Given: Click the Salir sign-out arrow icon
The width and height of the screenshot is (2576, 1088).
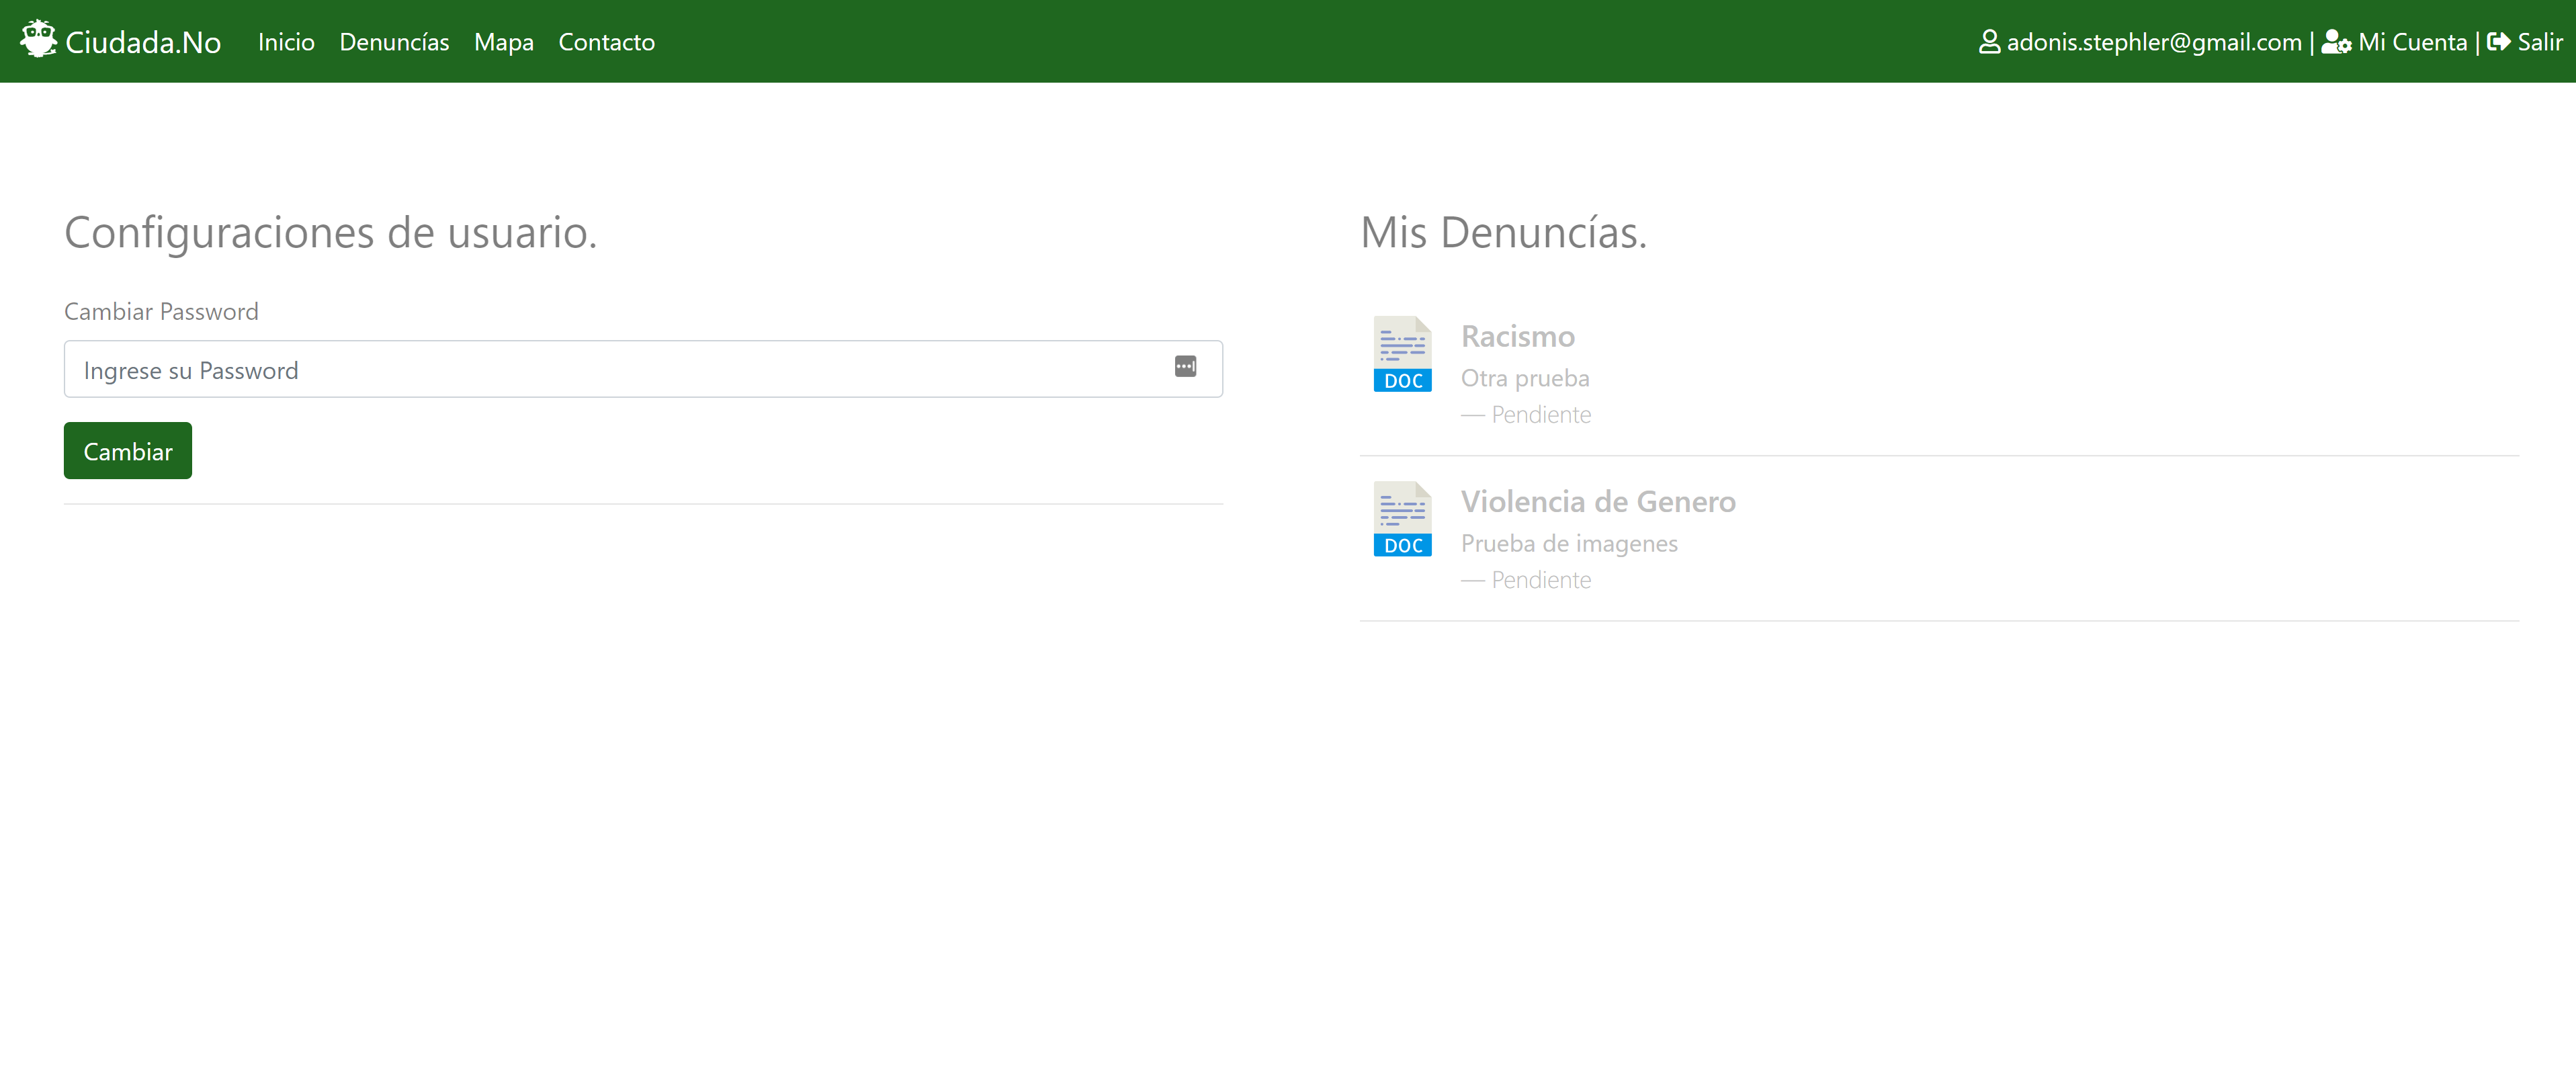Looking at the screenshot, I should point(2498,42).
